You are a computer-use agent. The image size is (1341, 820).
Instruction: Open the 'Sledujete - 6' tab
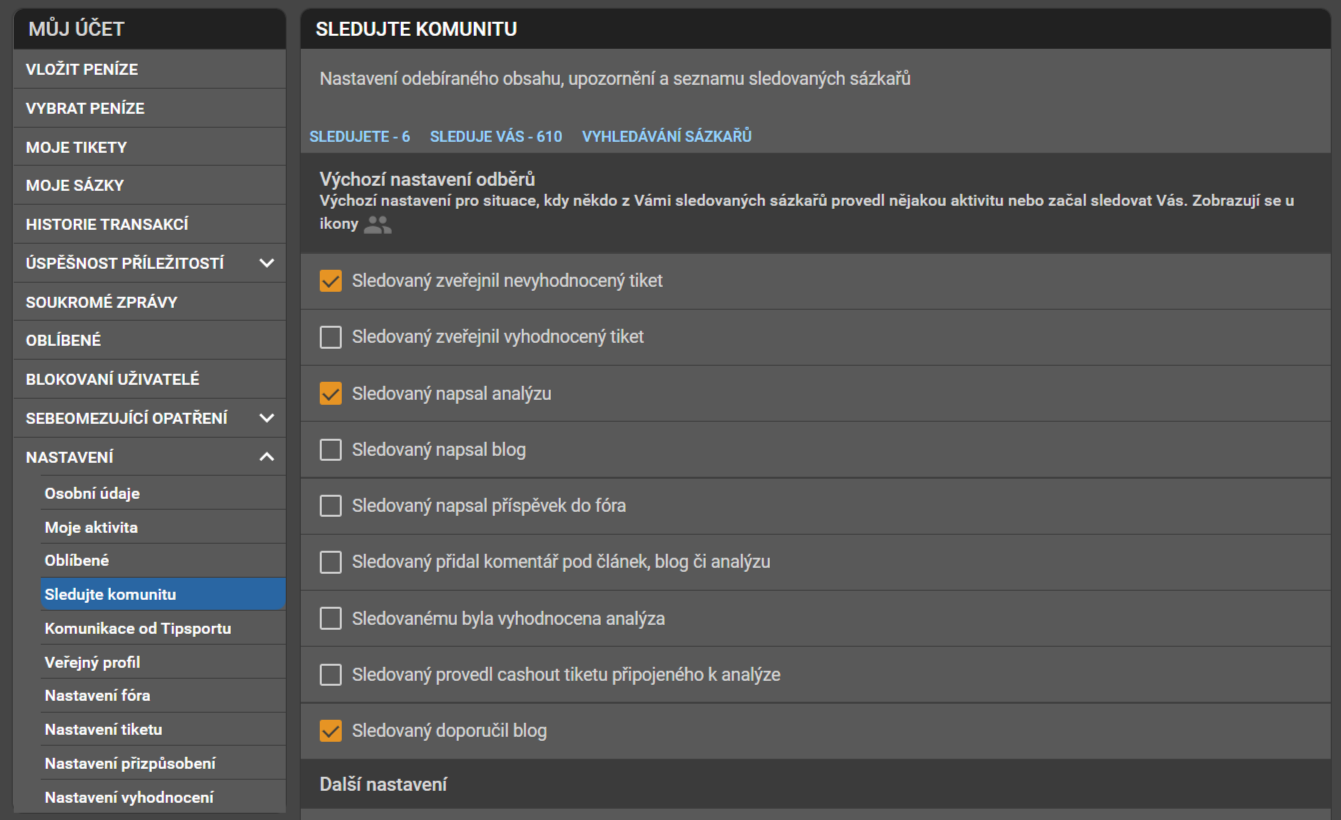coord(360,136)
